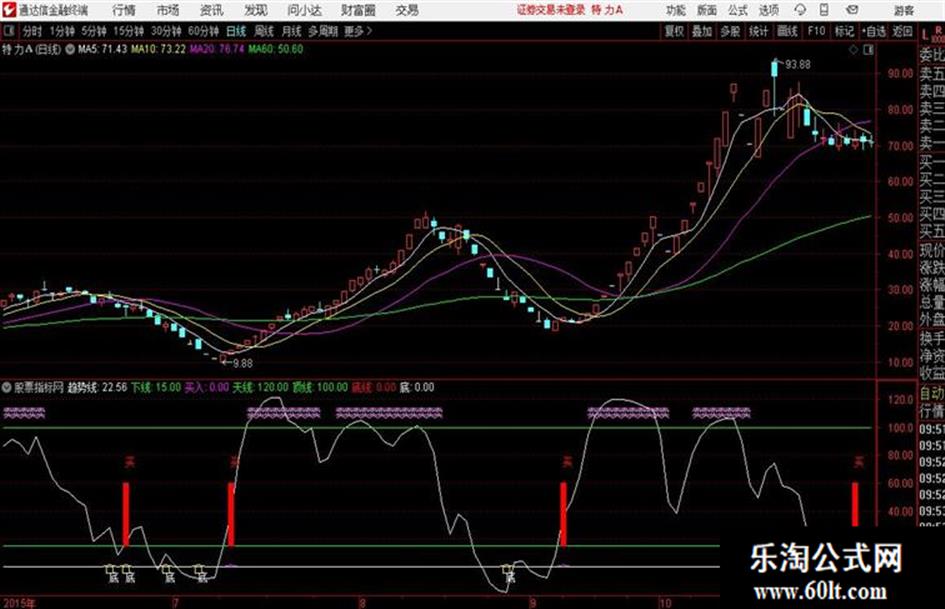Click the 返回 back button
Image resolution: width=945 pixels, height=609 pixels.
[902, 31]
